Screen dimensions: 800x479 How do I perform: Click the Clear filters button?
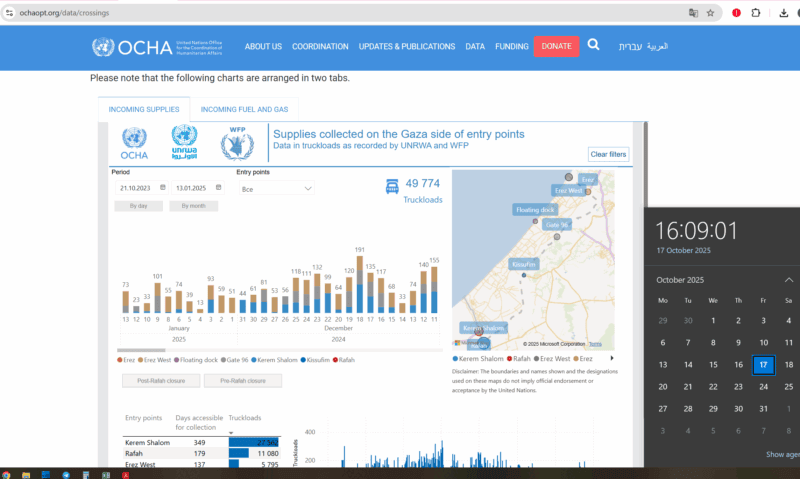(x=608, y=154)
